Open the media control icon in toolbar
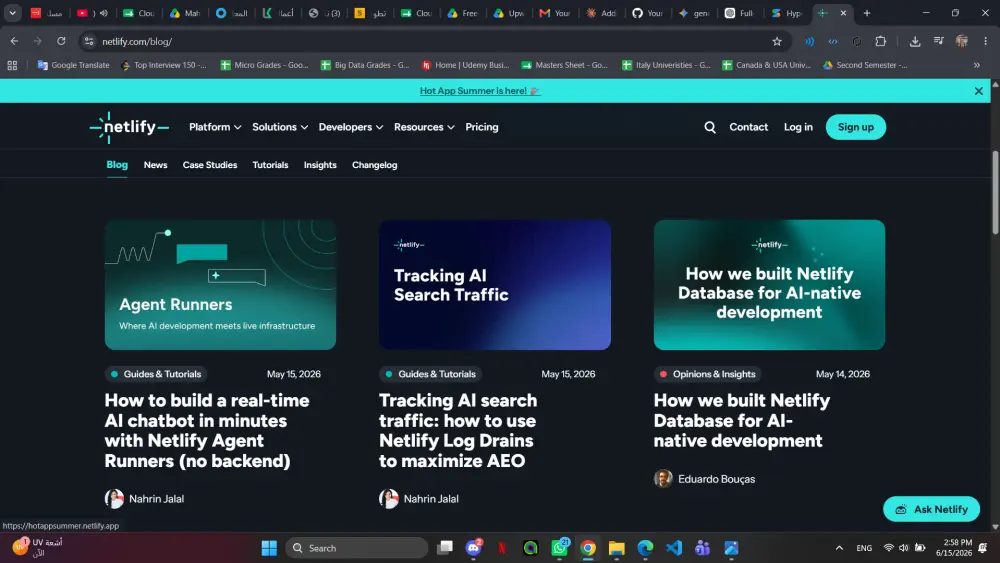The height and width of the screenshot is (563, 1000). [938, 41]
